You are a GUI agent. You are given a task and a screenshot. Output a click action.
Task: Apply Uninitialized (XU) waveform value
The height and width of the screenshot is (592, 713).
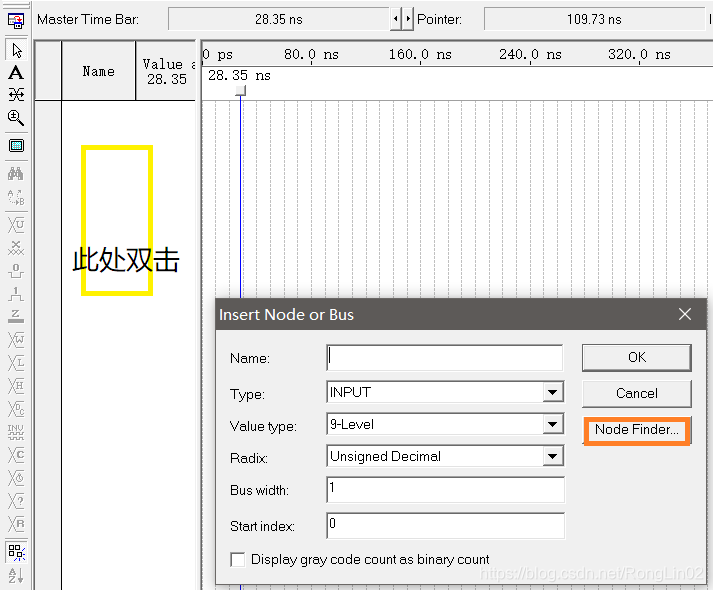[x=16, y=225]
